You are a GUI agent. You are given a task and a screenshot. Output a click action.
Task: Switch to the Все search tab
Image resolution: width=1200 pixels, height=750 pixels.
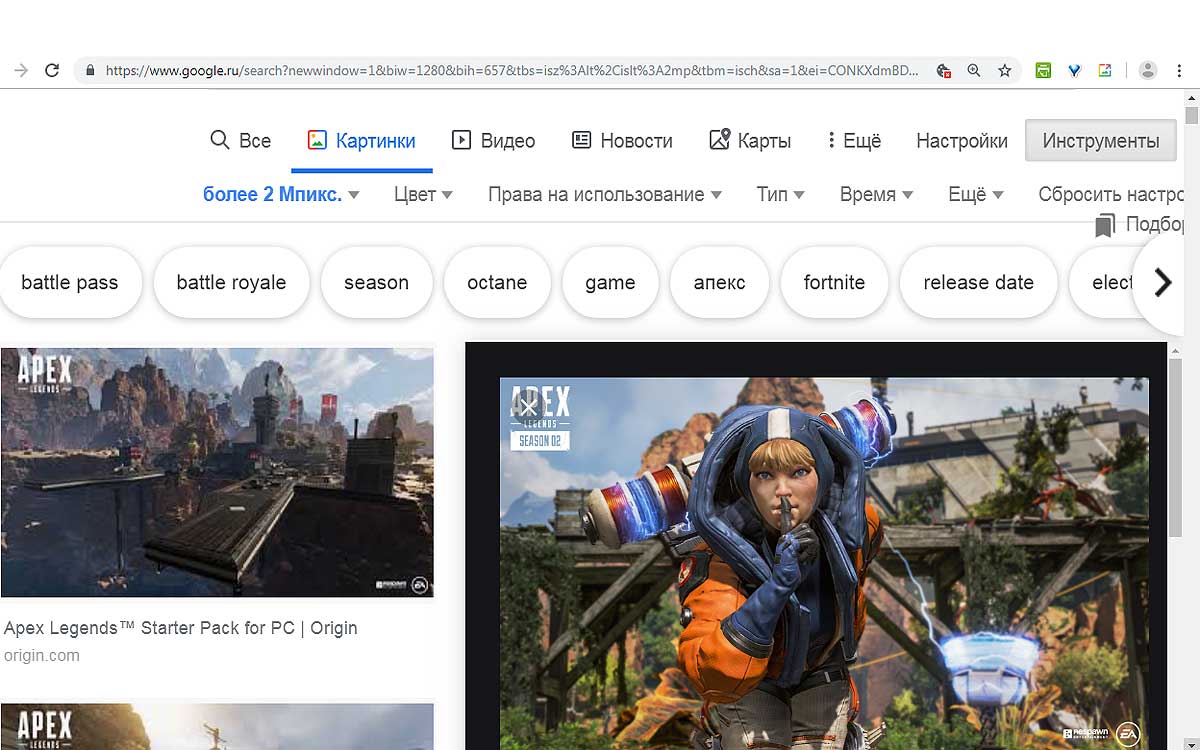click(240, 141)
